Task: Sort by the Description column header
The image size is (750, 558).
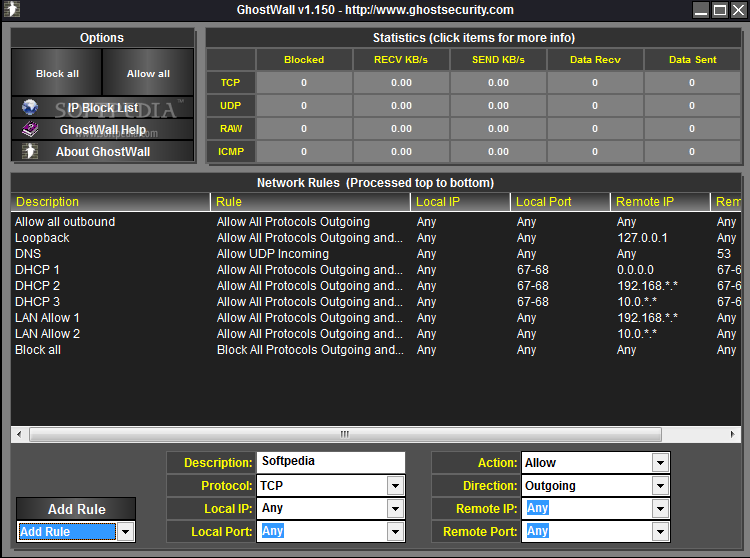Action: [x=110, y=202]
